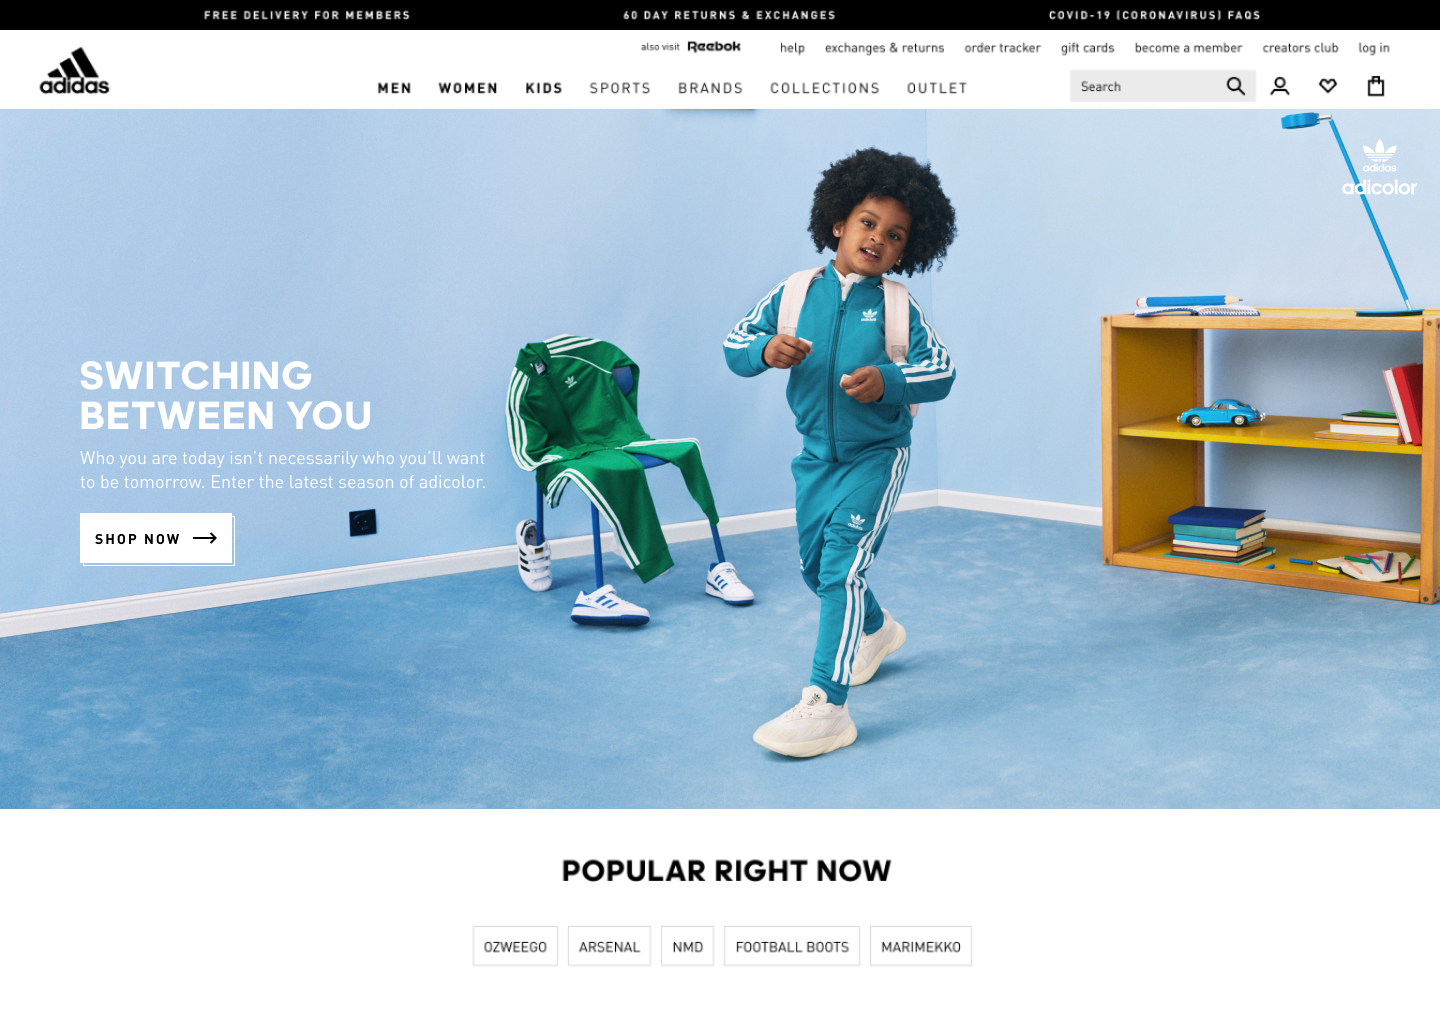Click the adidas logo
Viewport: 1440px width, 1016px height.
(x=74, y=71)
